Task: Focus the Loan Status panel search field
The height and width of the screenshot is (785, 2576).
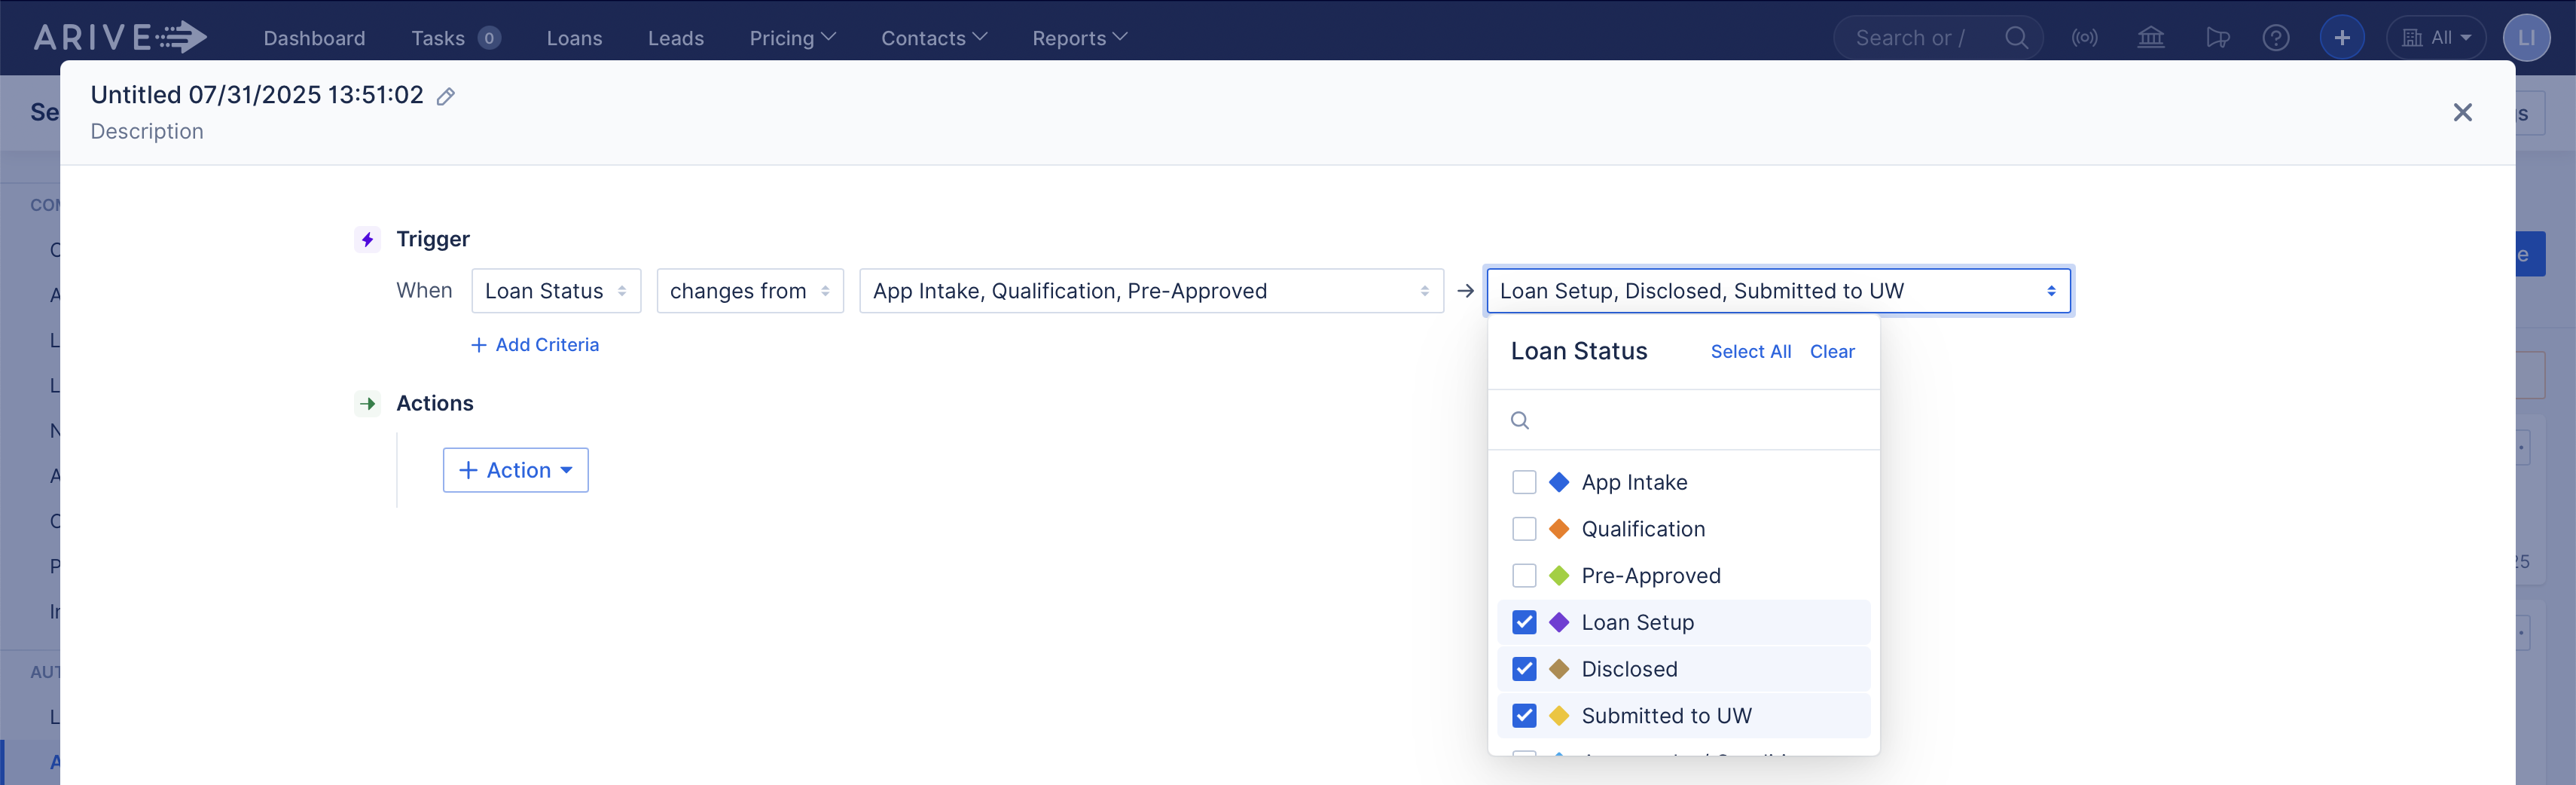Action: pyautogui.click(x=1684, y=420)
